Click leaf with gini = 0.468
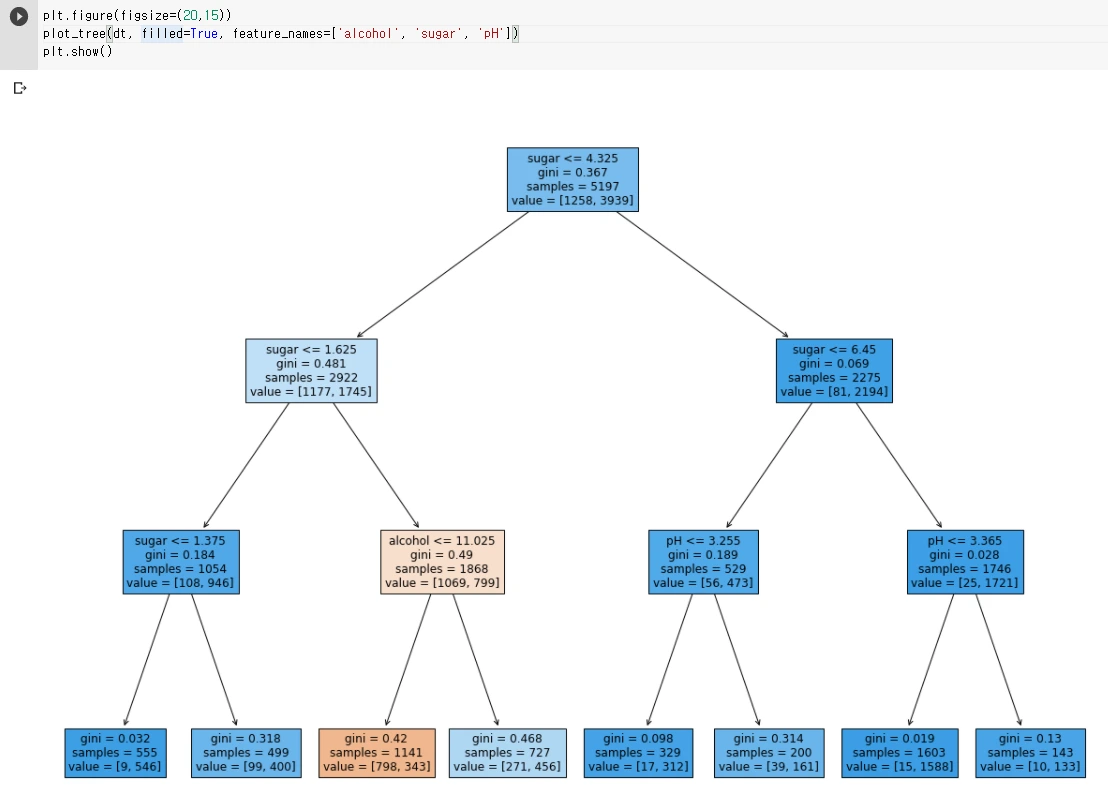The image size is (1108, 808). pos(507,753)
